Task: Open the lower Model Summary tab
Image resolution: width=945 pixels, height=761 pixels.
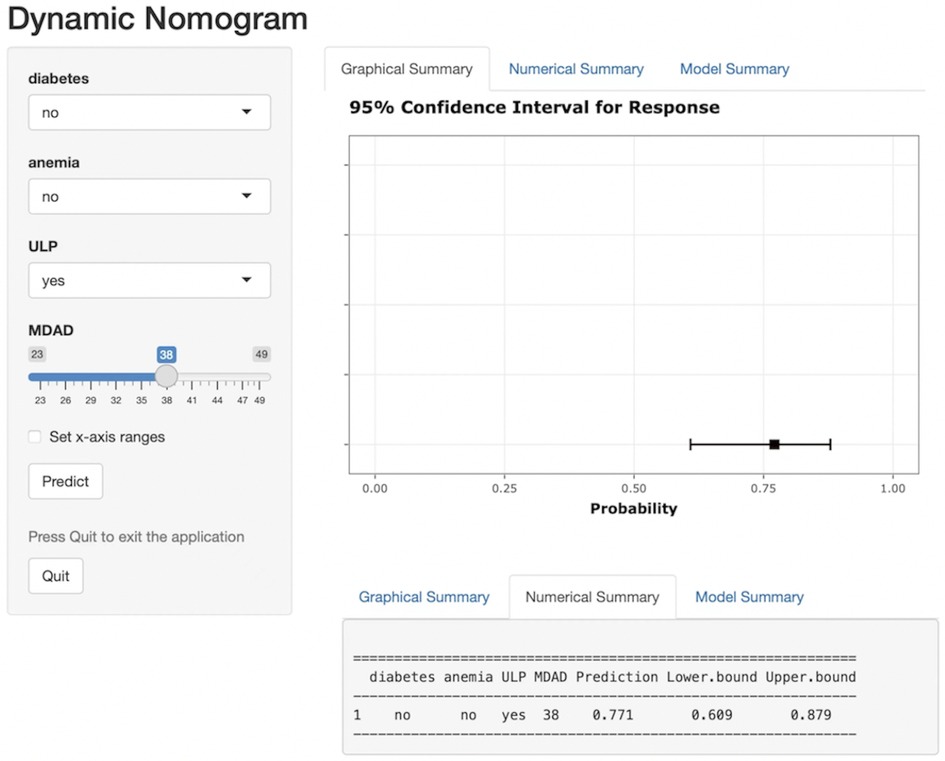Action: [749, 597]
